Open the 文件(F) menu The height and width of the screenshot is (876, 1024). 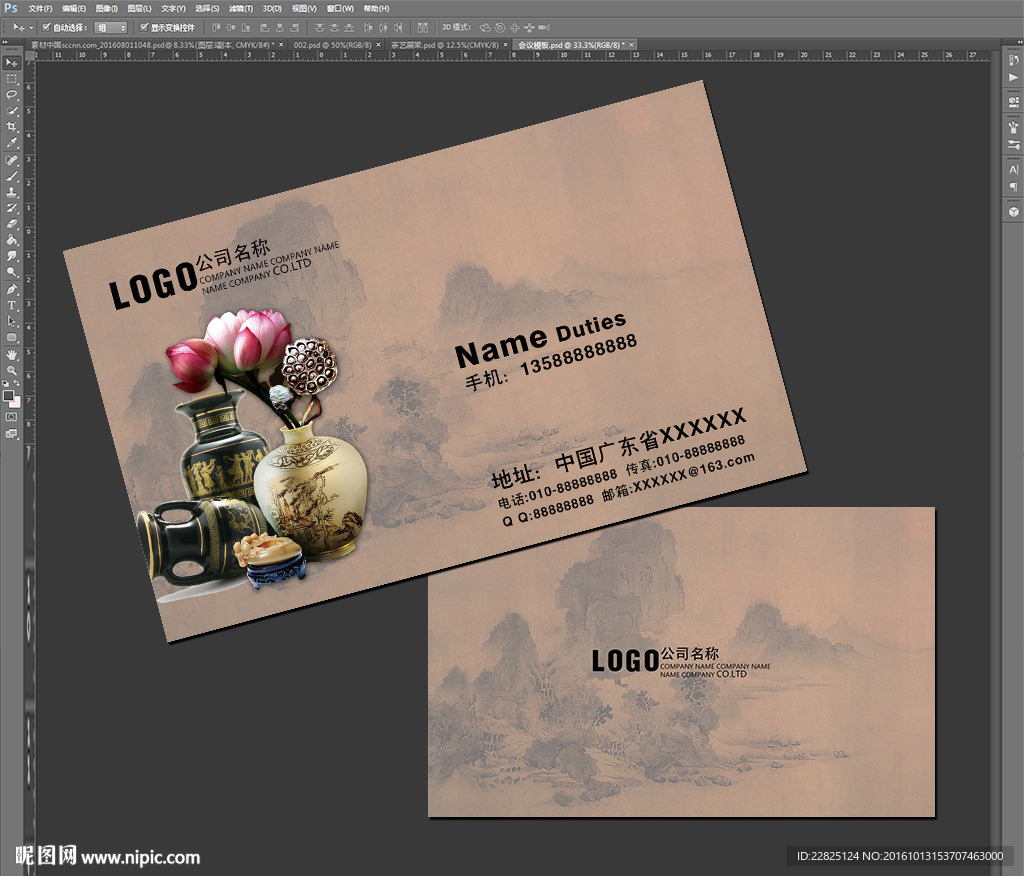pos(40,8)
